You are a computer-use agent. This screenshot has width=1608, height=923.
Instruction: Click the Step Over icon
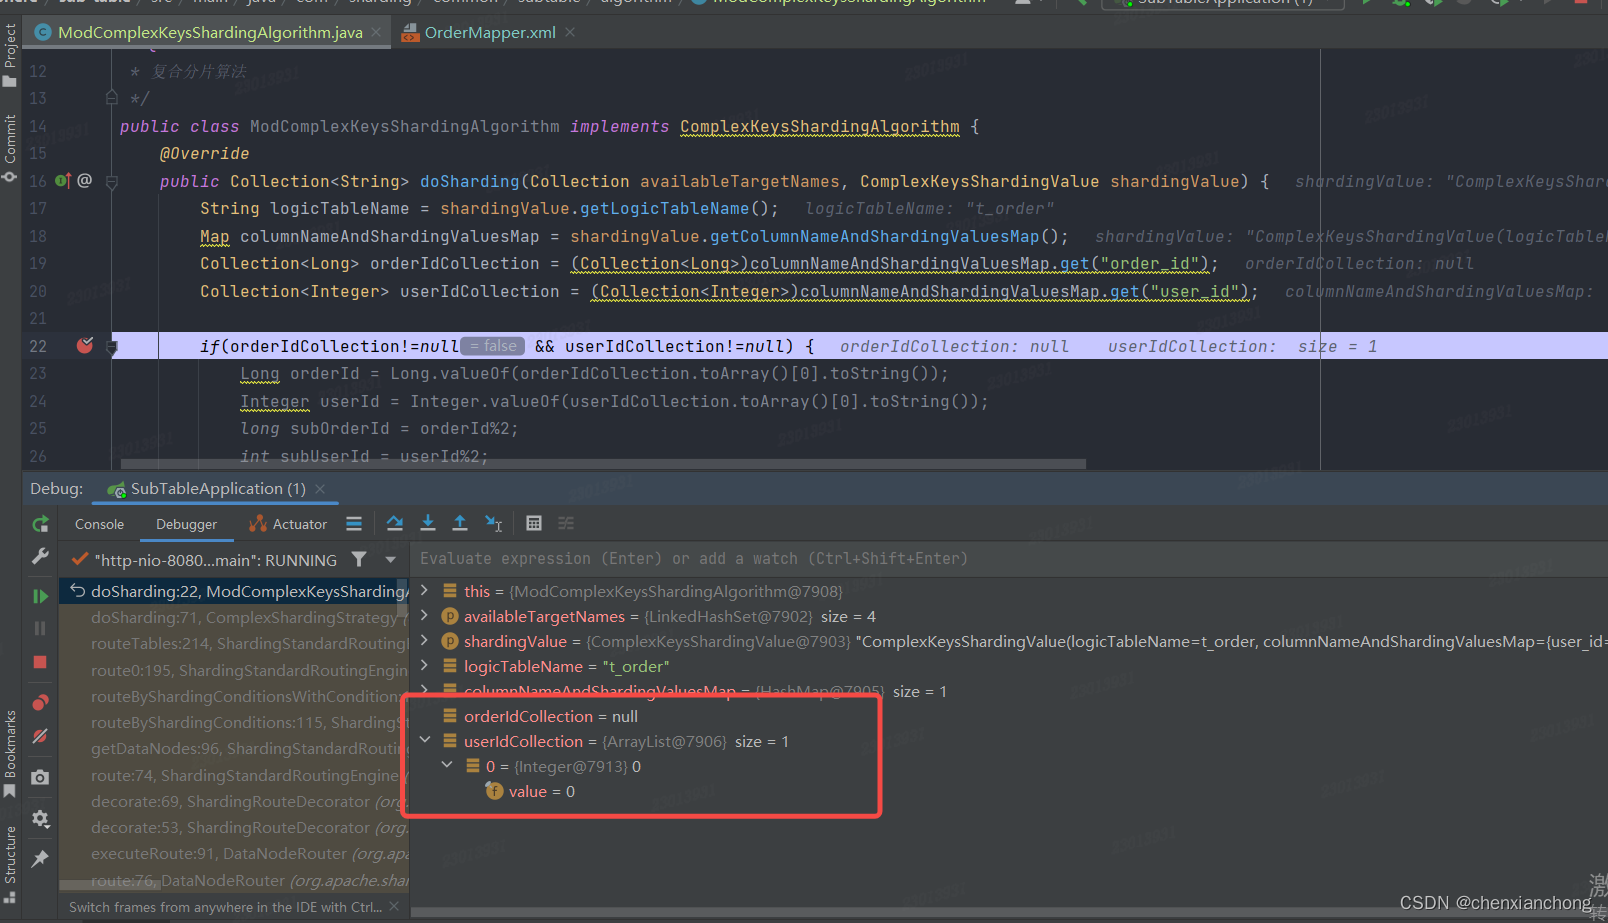395,523
